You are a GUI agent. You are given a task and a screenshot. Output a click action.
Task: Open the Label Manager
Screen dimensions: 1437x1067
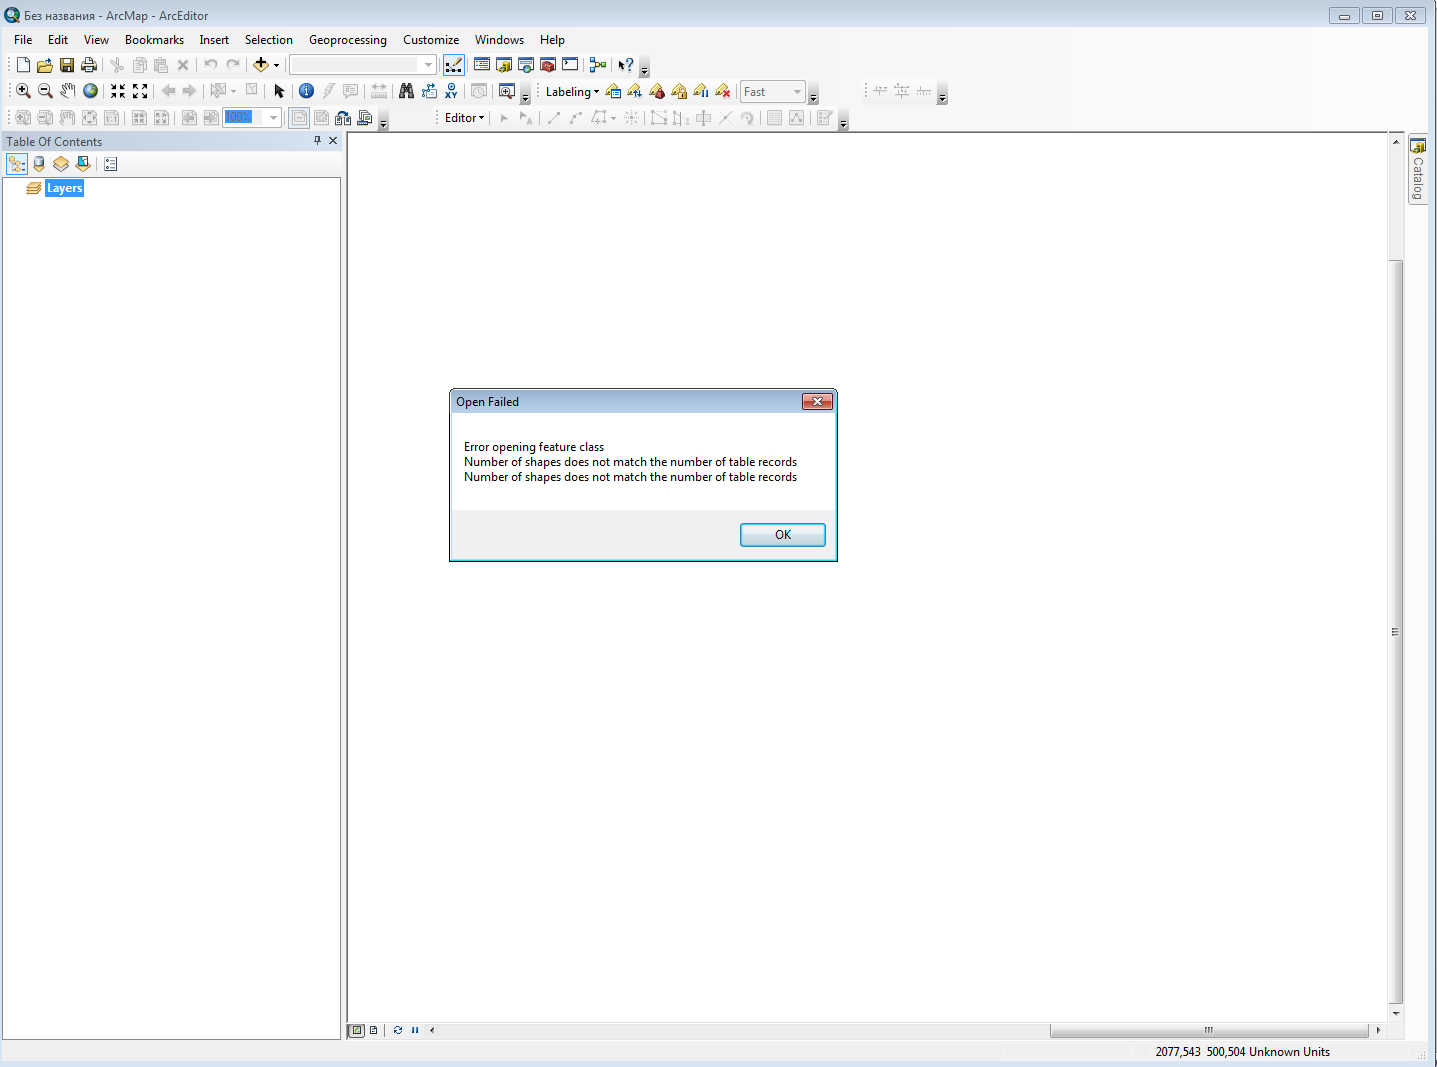coord(613,91)
